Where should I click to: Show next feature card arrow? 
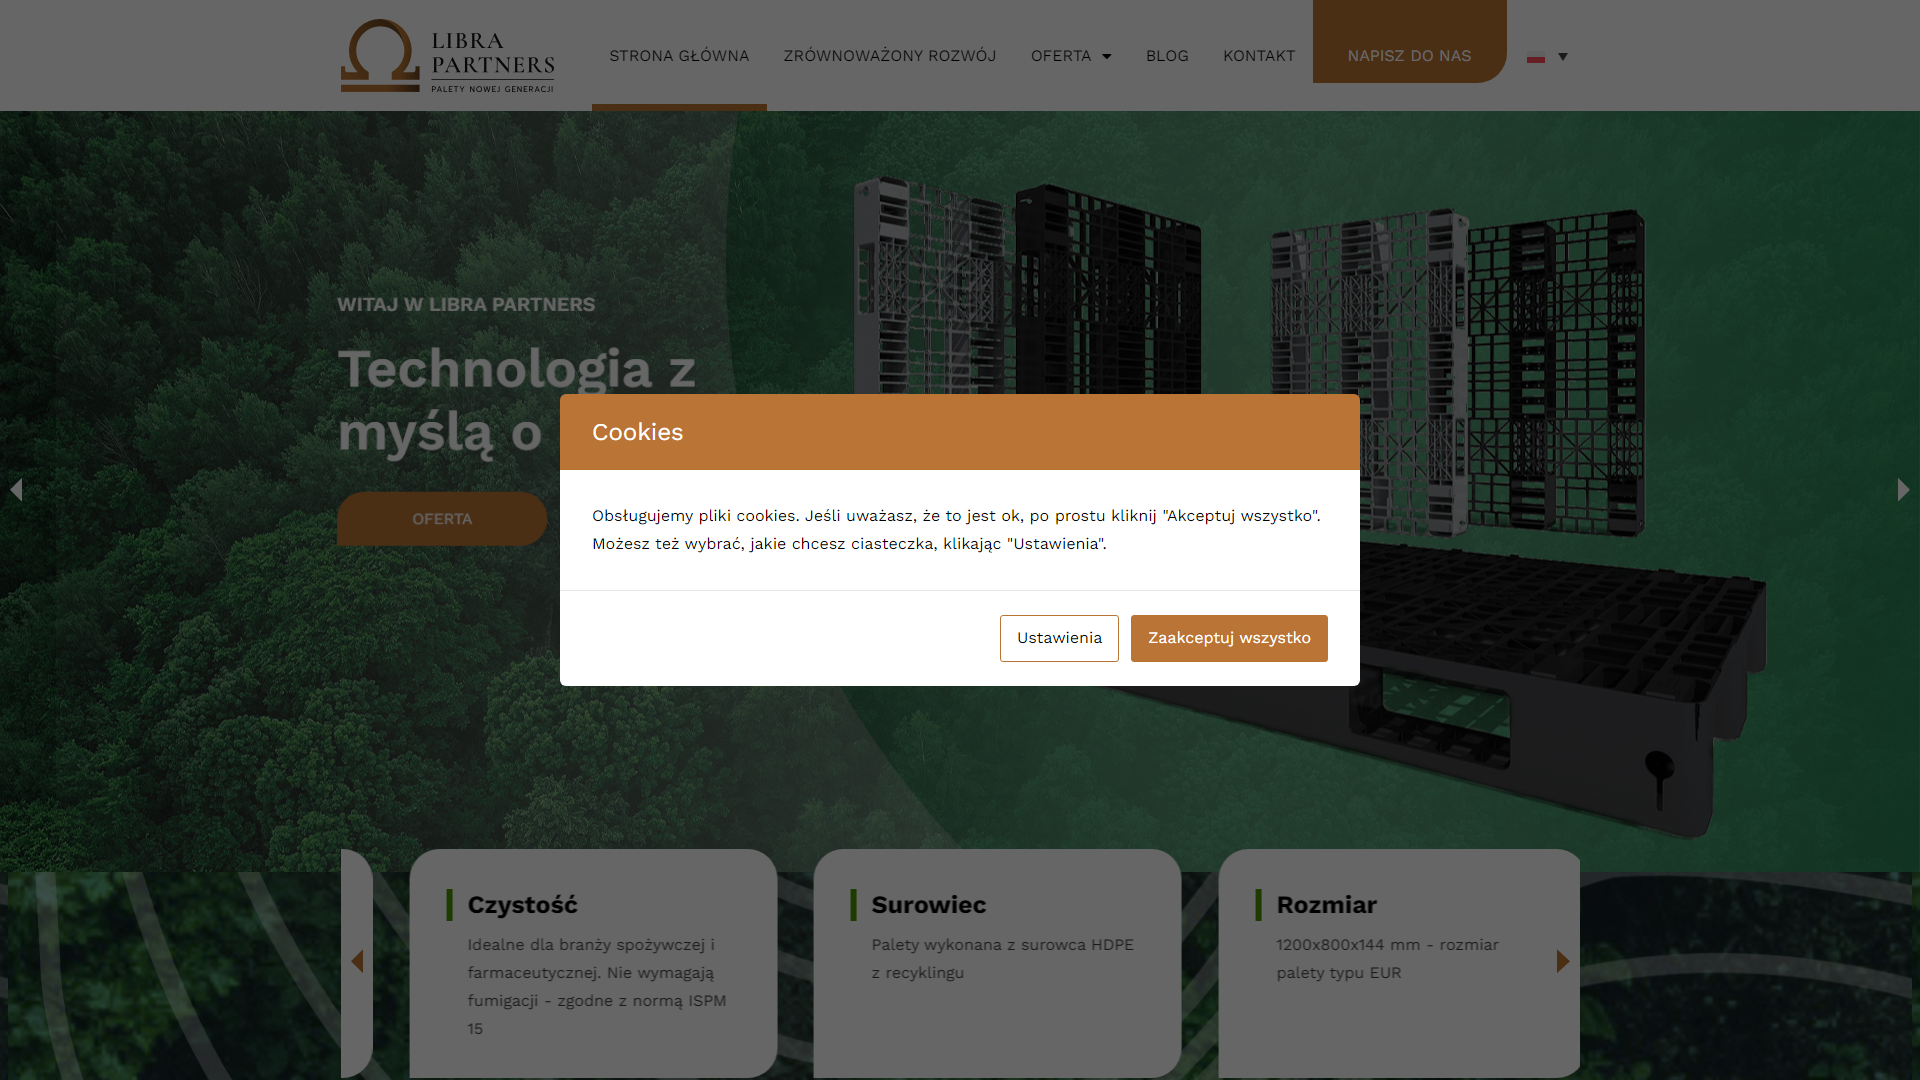pyautogui.click(x=1563, y=961)
